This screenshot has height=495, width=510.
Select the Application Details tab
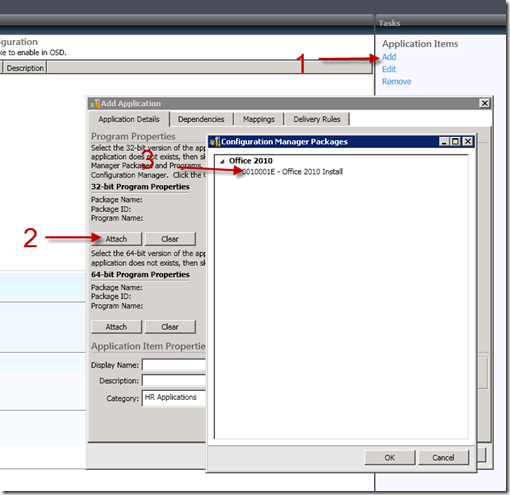click(129, 119)
